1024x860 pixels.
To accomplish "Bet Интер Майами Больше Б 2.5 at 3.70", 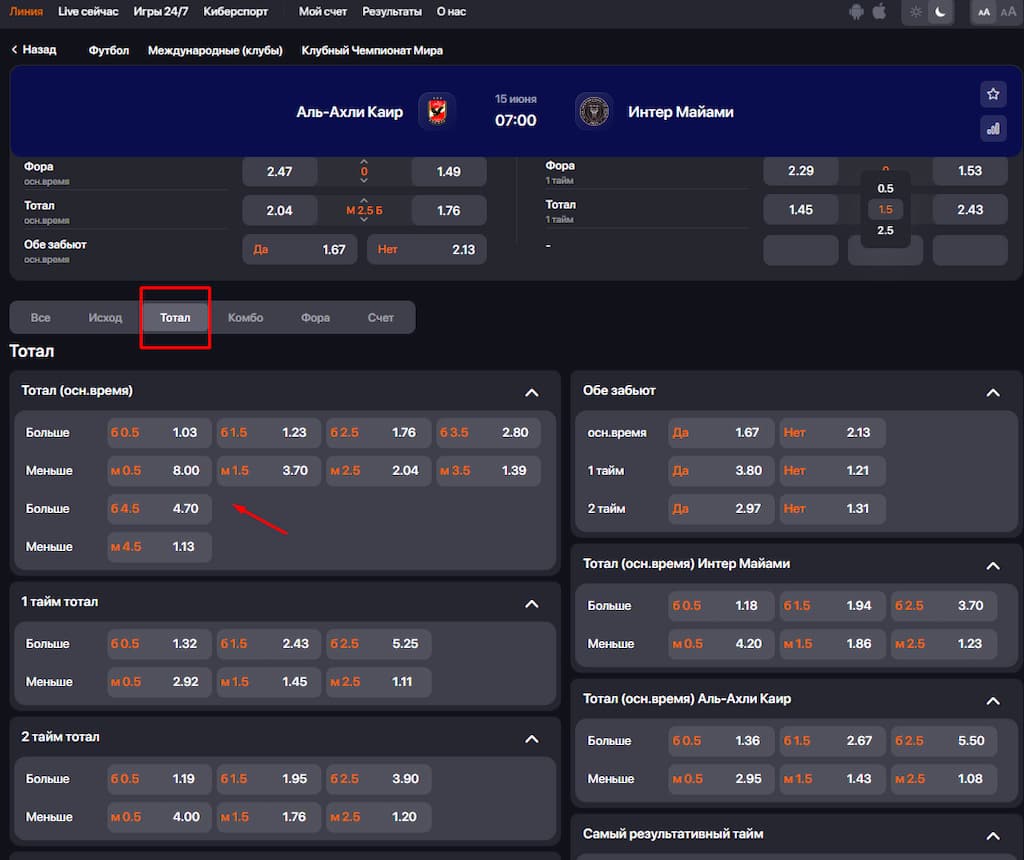I will (944, 605).
